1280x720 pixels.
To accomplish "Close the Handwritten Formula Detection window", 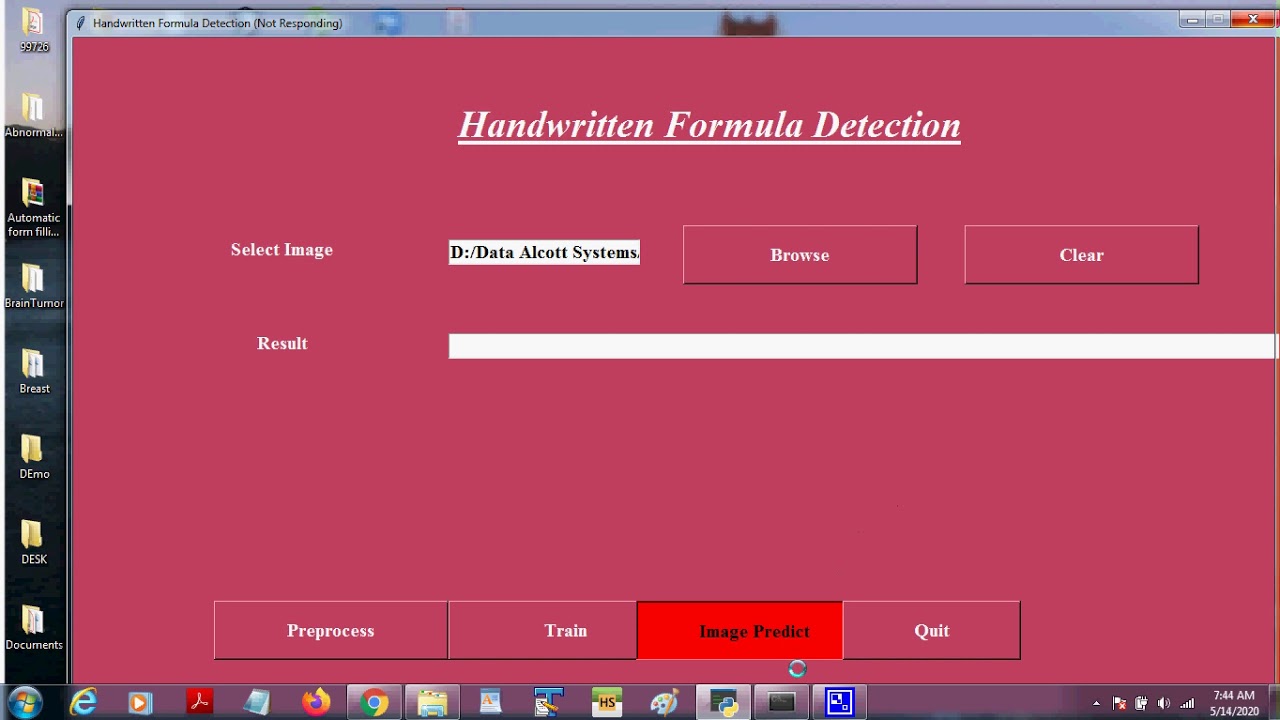I will tap(1253, 19).
